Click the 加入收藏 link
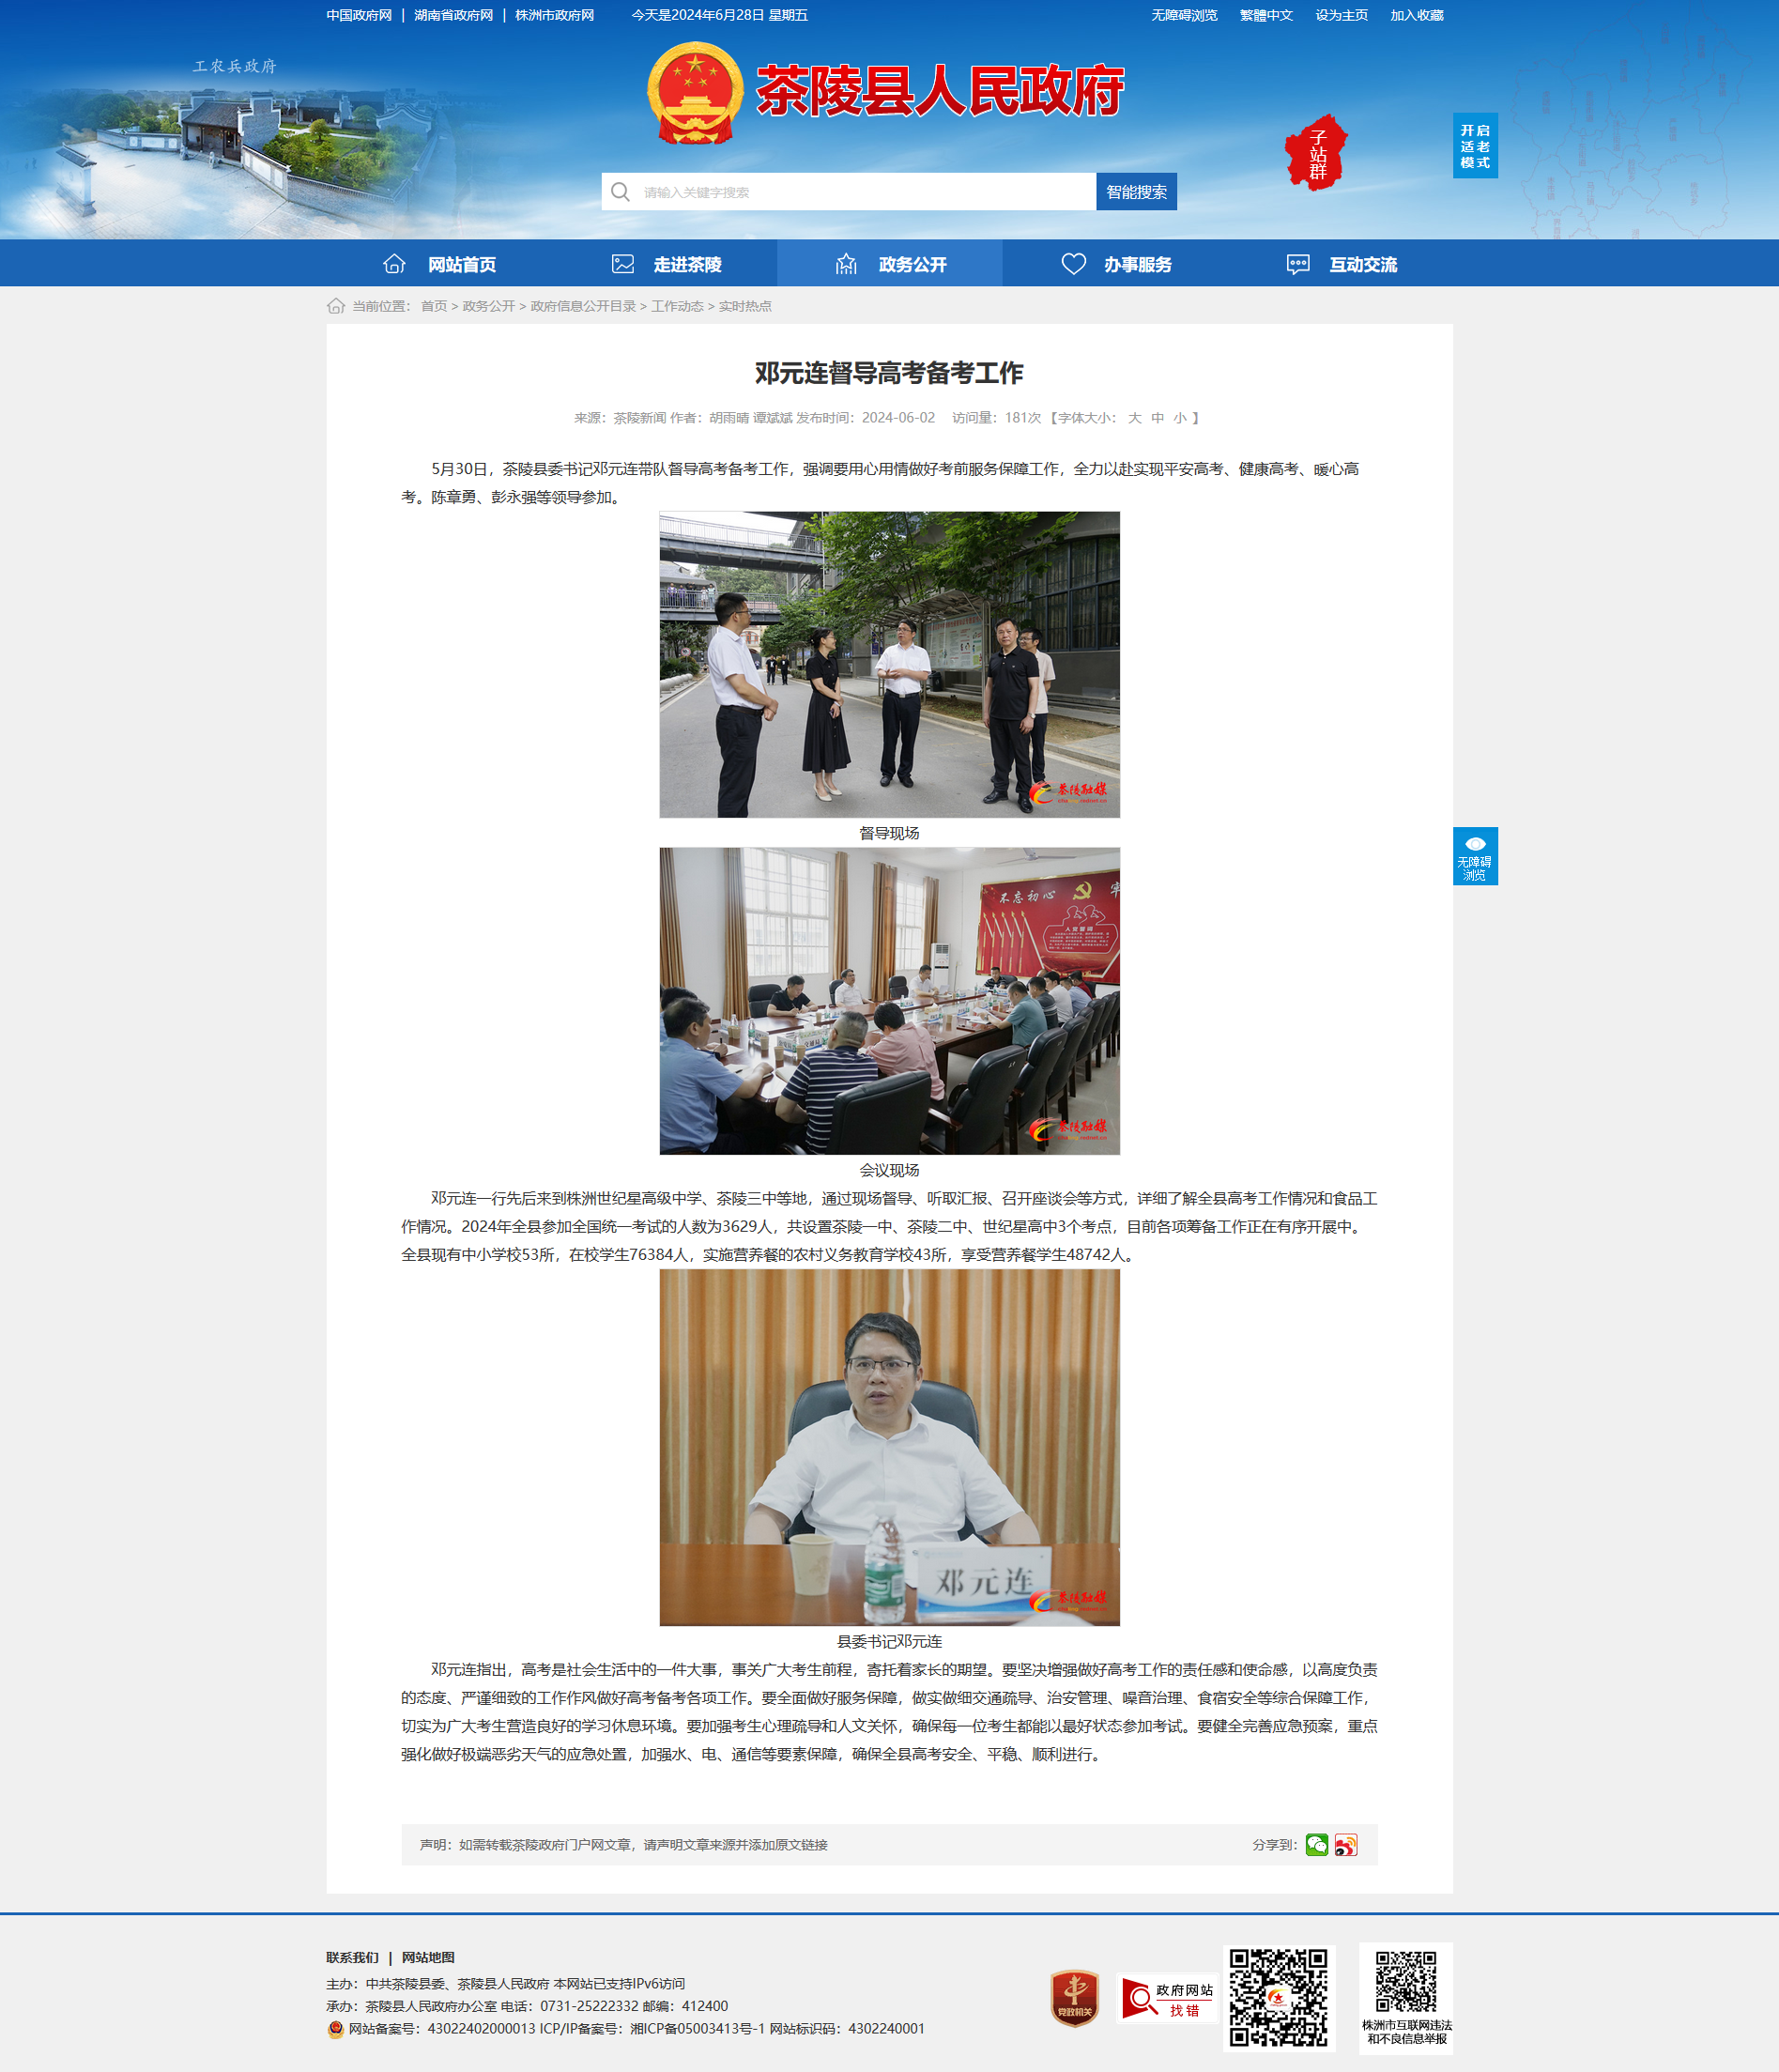 pos(1417,15)
